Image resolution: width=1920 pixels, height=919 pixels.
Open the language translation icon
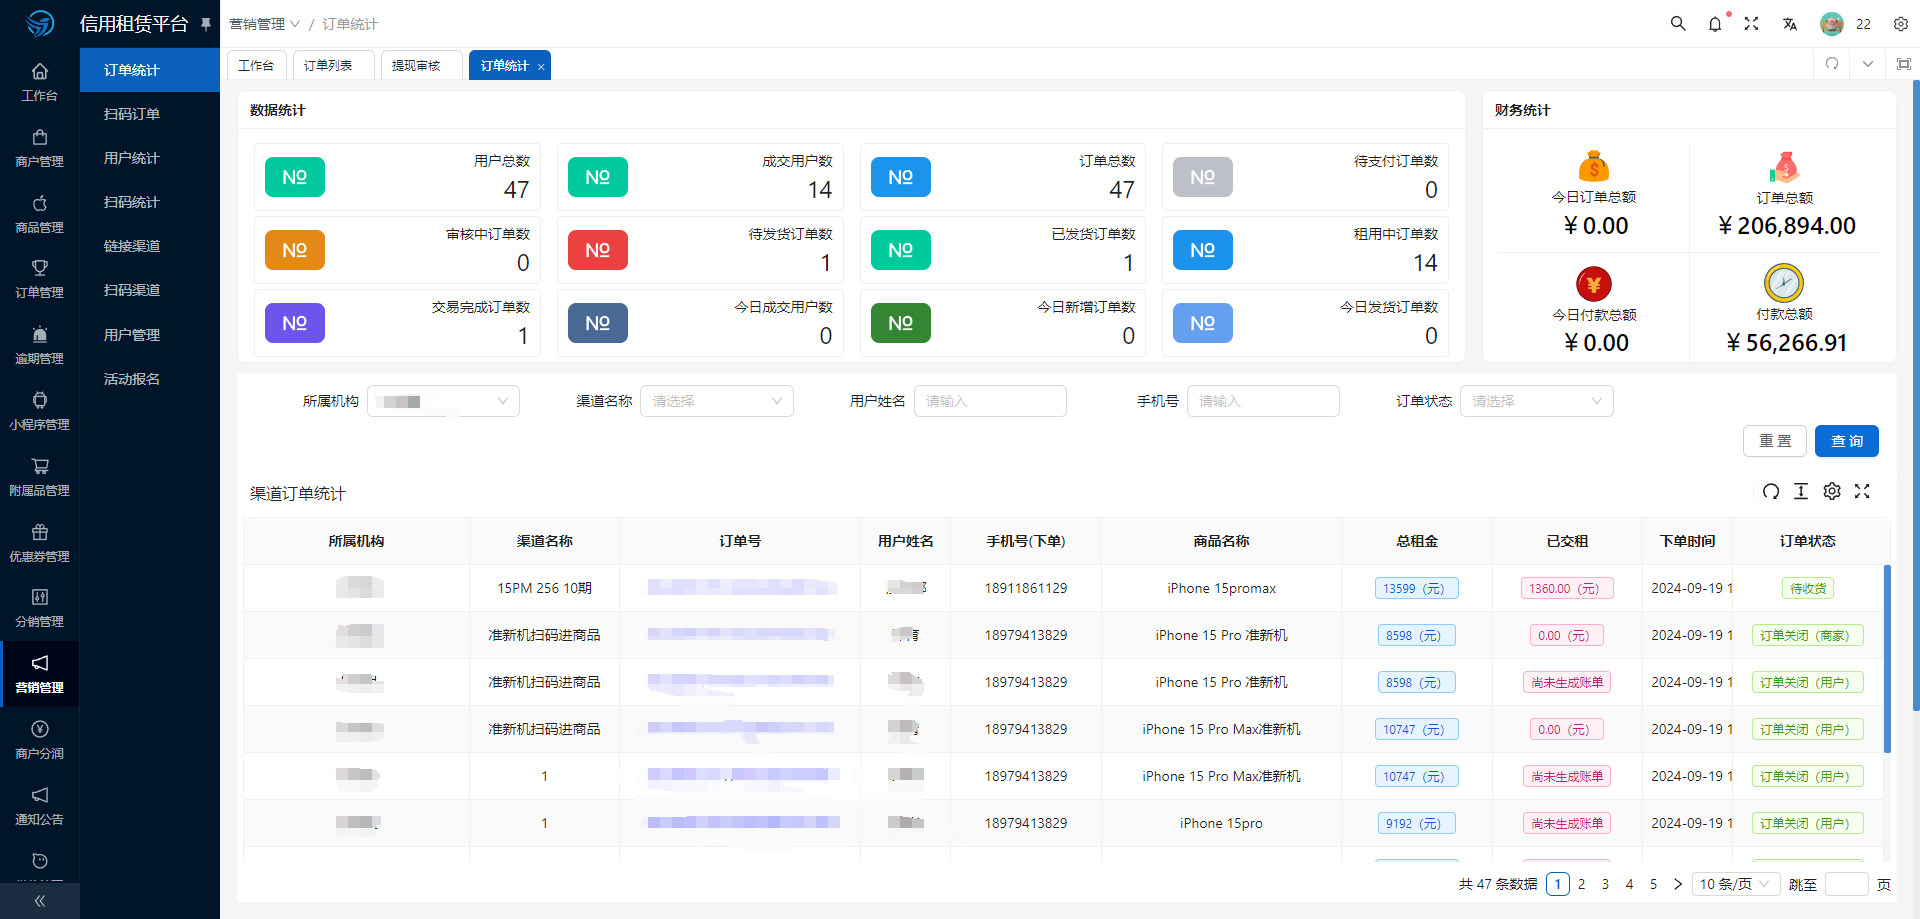click(1789, 24)
